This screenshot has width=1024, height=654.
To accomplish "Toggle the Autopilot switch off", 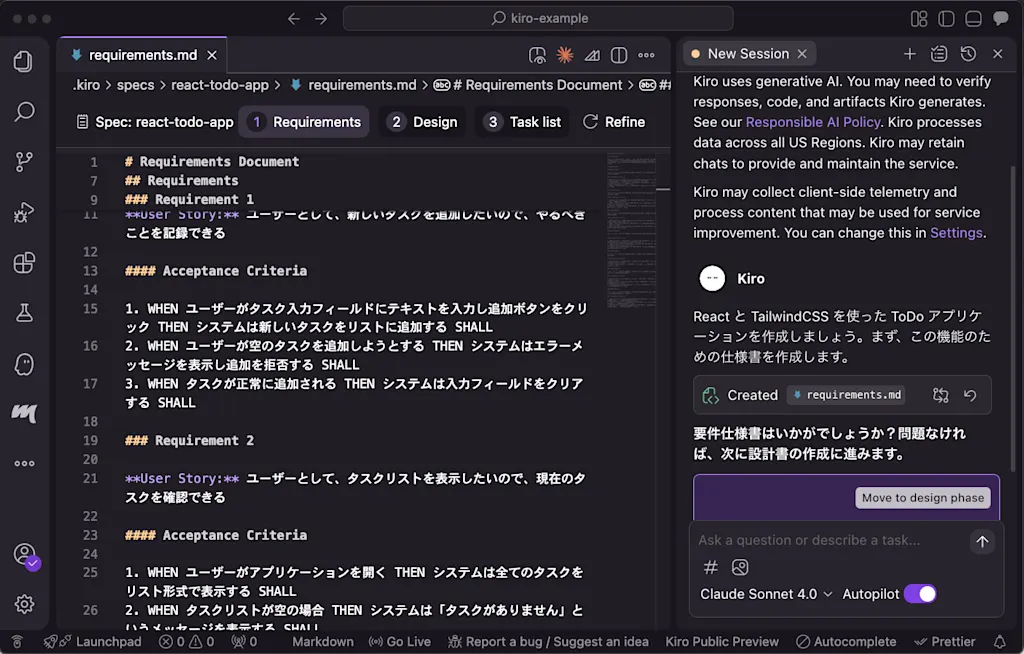I will (x=920, y=594).
